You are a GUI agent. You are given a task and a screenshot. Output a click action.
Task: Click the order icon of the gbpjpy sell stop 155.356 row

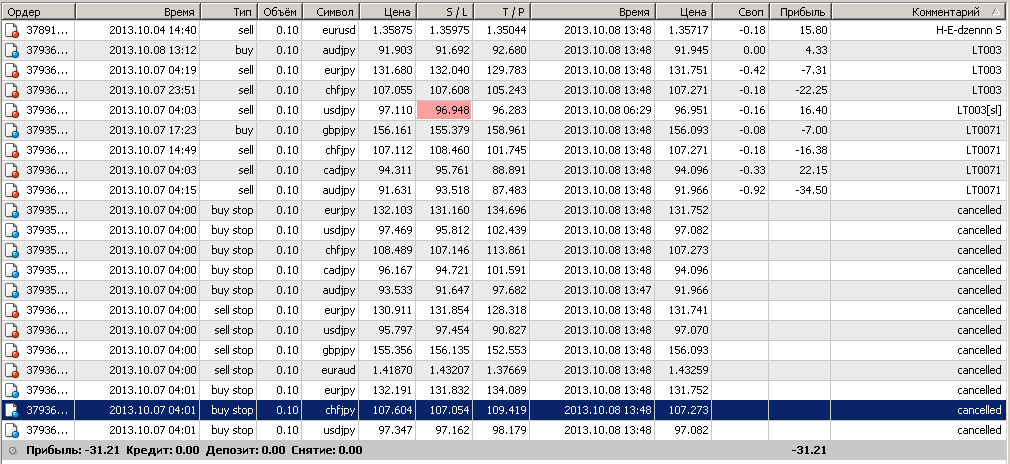point(12,350)
